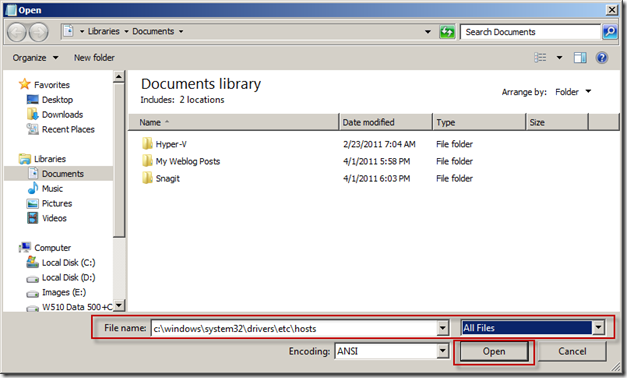This screenshot has width=627, height=378.
Task: Click Libraries in the breadcrumb path
Action: 104,31
